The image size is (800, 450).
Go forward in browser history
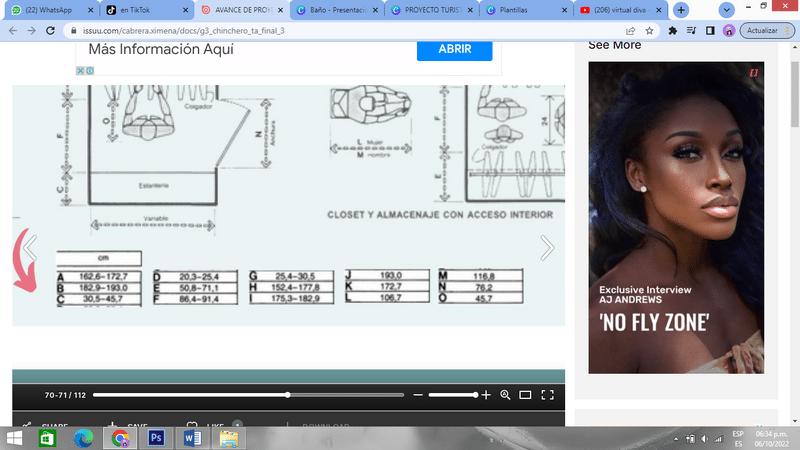click(32, 31)
